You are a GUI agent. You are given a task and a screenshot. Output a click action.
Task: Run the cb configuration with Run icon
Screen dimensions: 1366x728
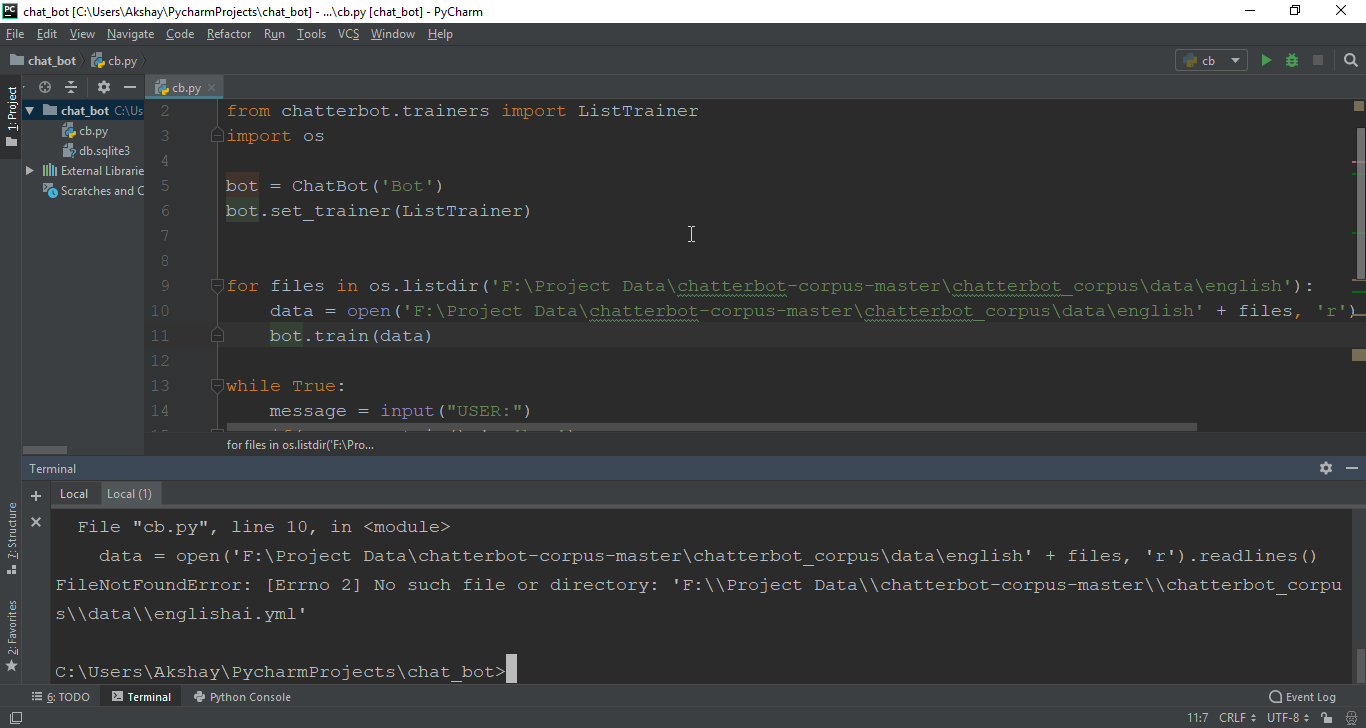(1266, 60)
